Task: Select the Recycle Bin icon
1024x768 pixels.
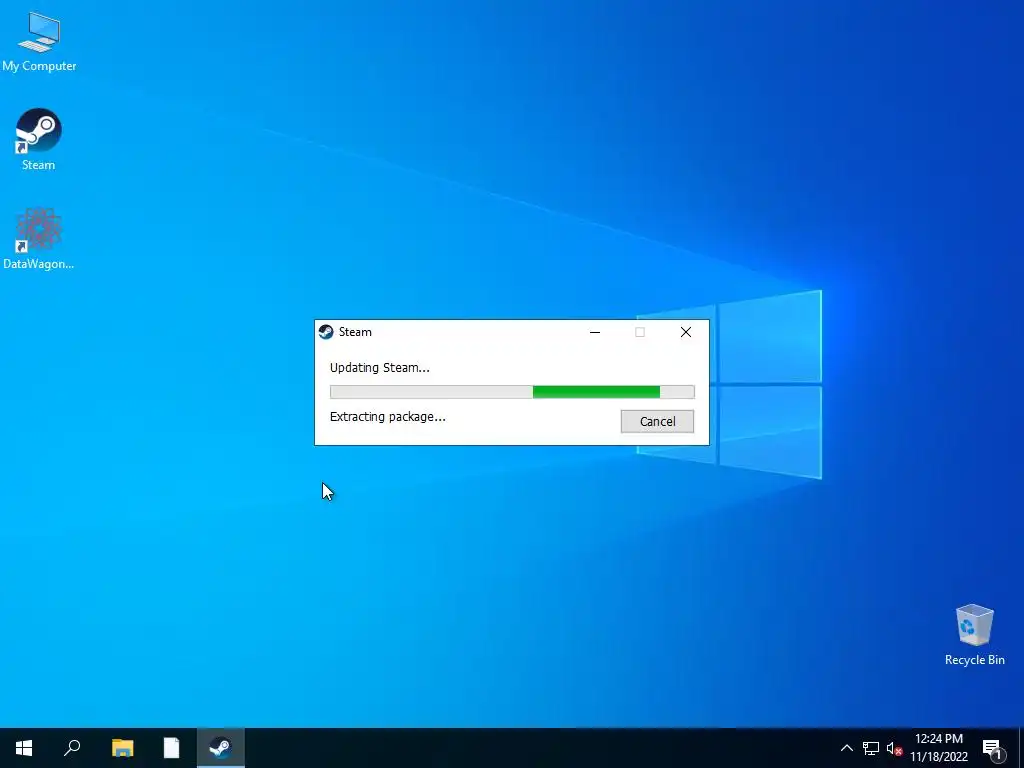Action: point(974,635)
